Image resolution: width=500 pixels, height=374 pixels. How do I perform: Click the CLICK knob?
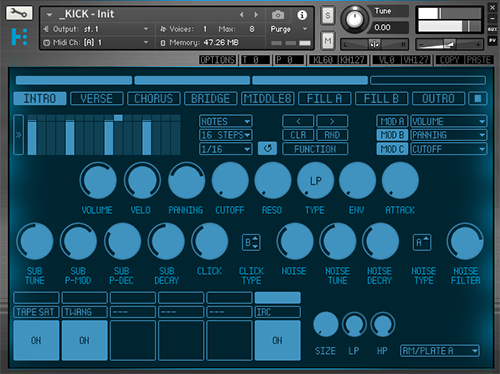coord(210,241)
